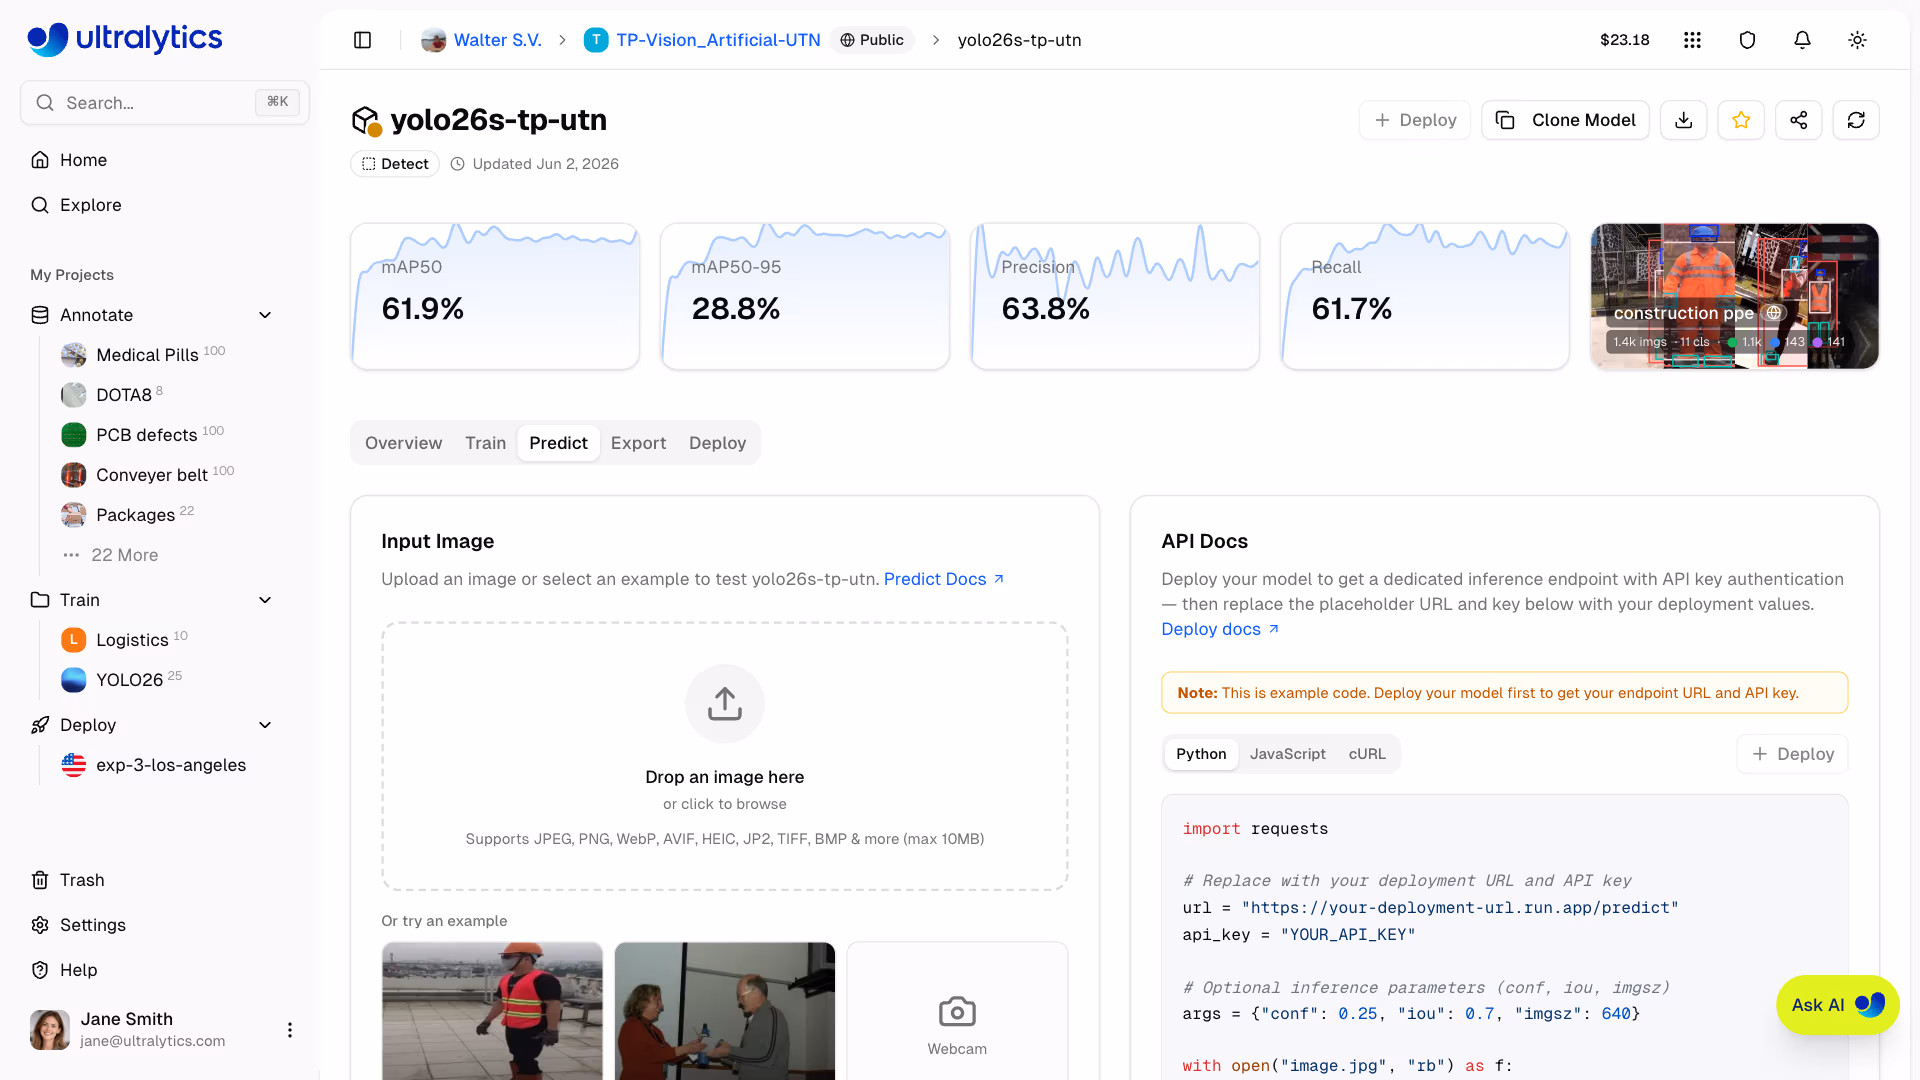1920x1080 pixels.
Task: Open Ask AI assistant
Action: click(x=1837, y=1005)
